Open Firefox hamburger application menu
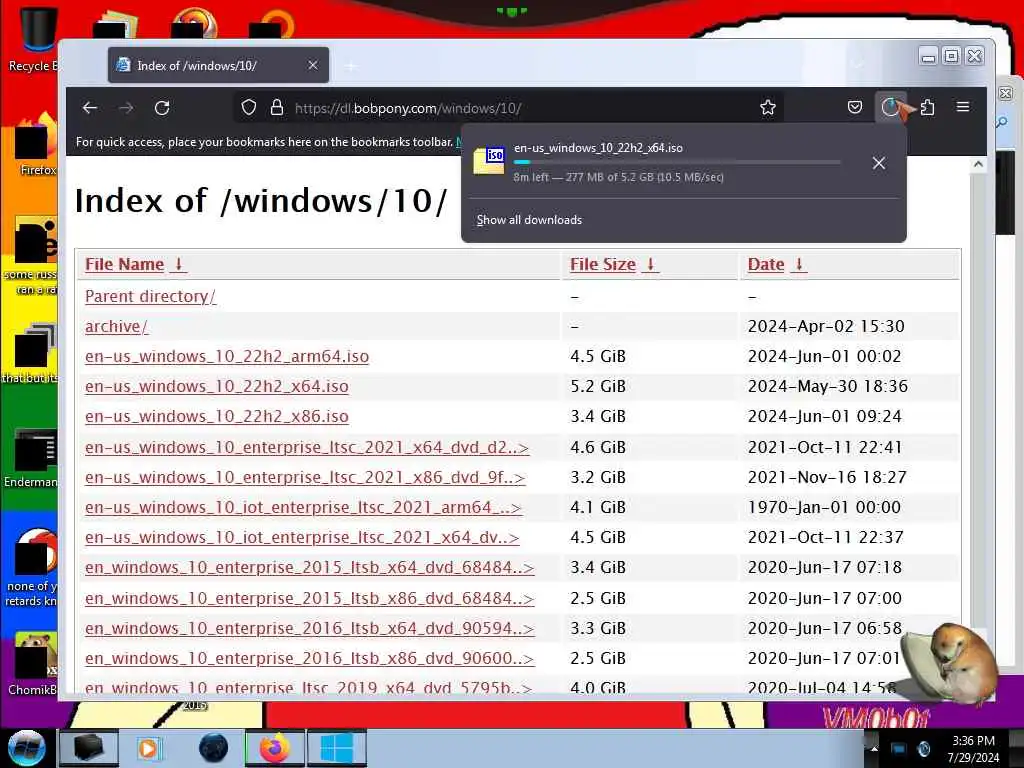This screenshot has height=768, width=1024. [963, 107]
